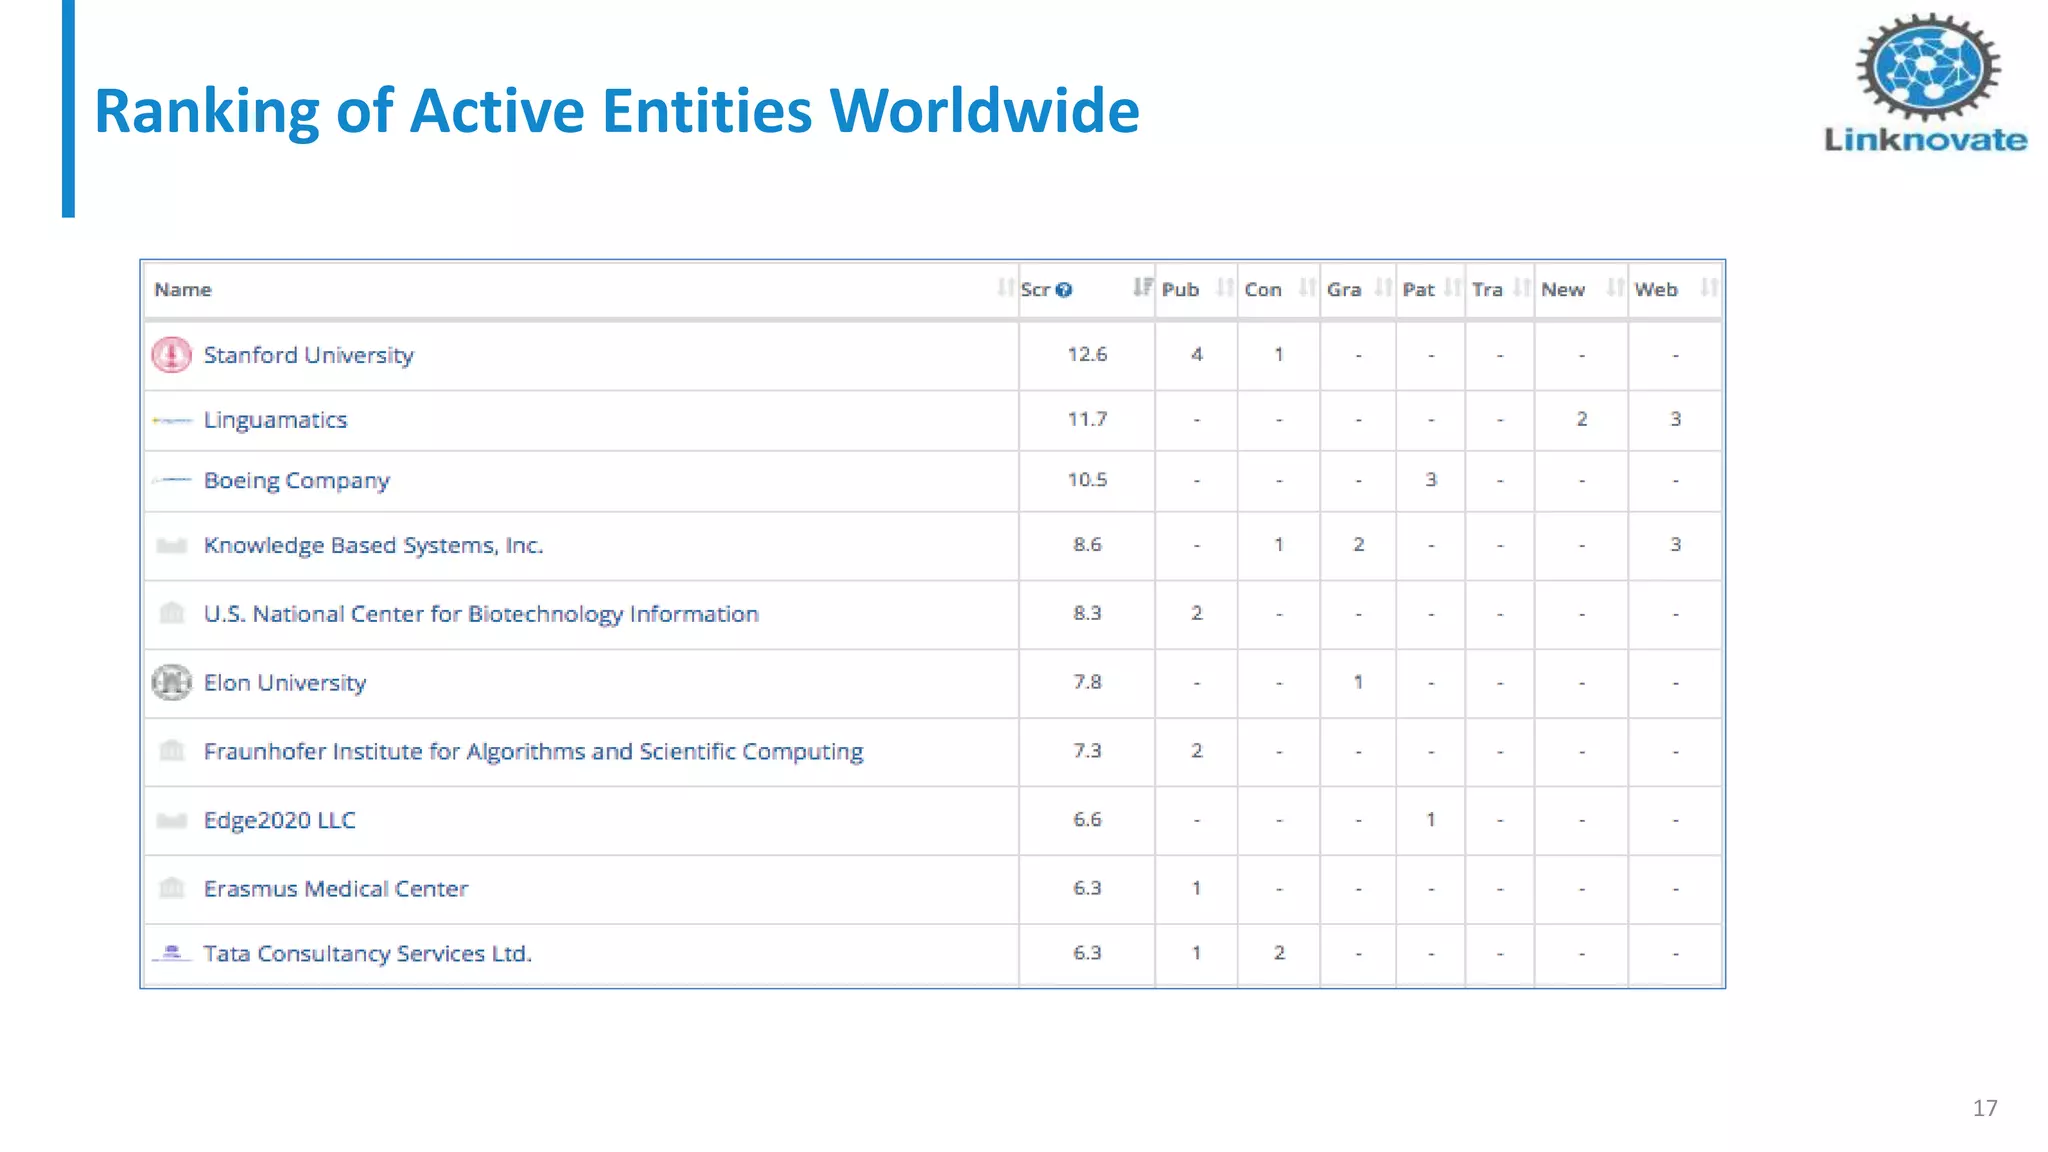Click the Stanford University logo icon
Screen dimensions: 2048x1152
coord(171,355)
